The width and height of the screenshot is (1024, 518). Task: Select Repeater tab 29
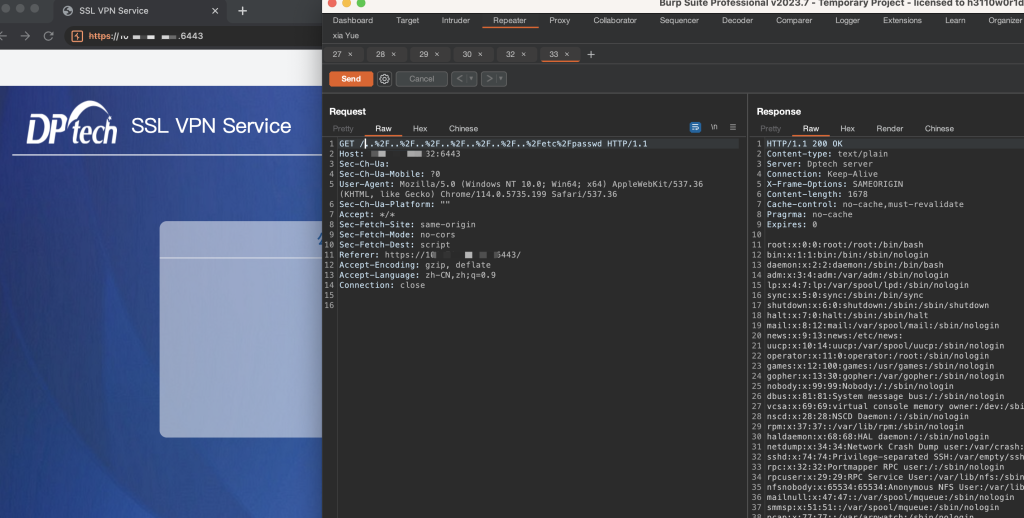(x=424, y=54)
